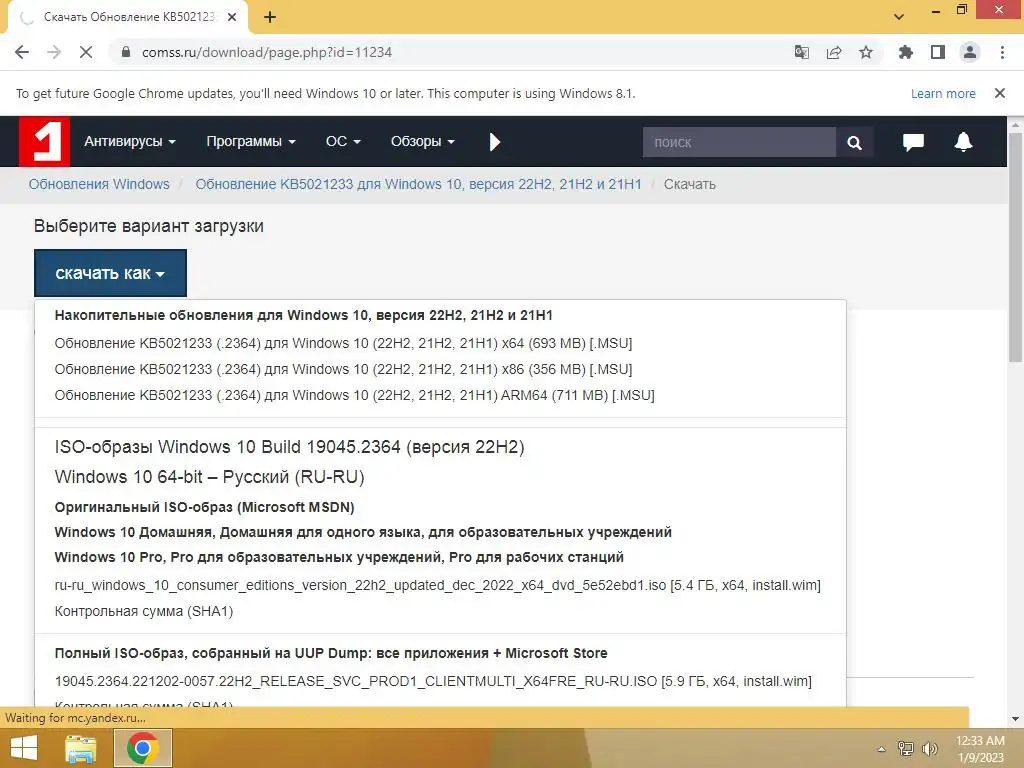This screenshot has height=768, width=1024.
Task: Open the Обновление KB5021233 breadcrumb link
Action: [419, 184]
